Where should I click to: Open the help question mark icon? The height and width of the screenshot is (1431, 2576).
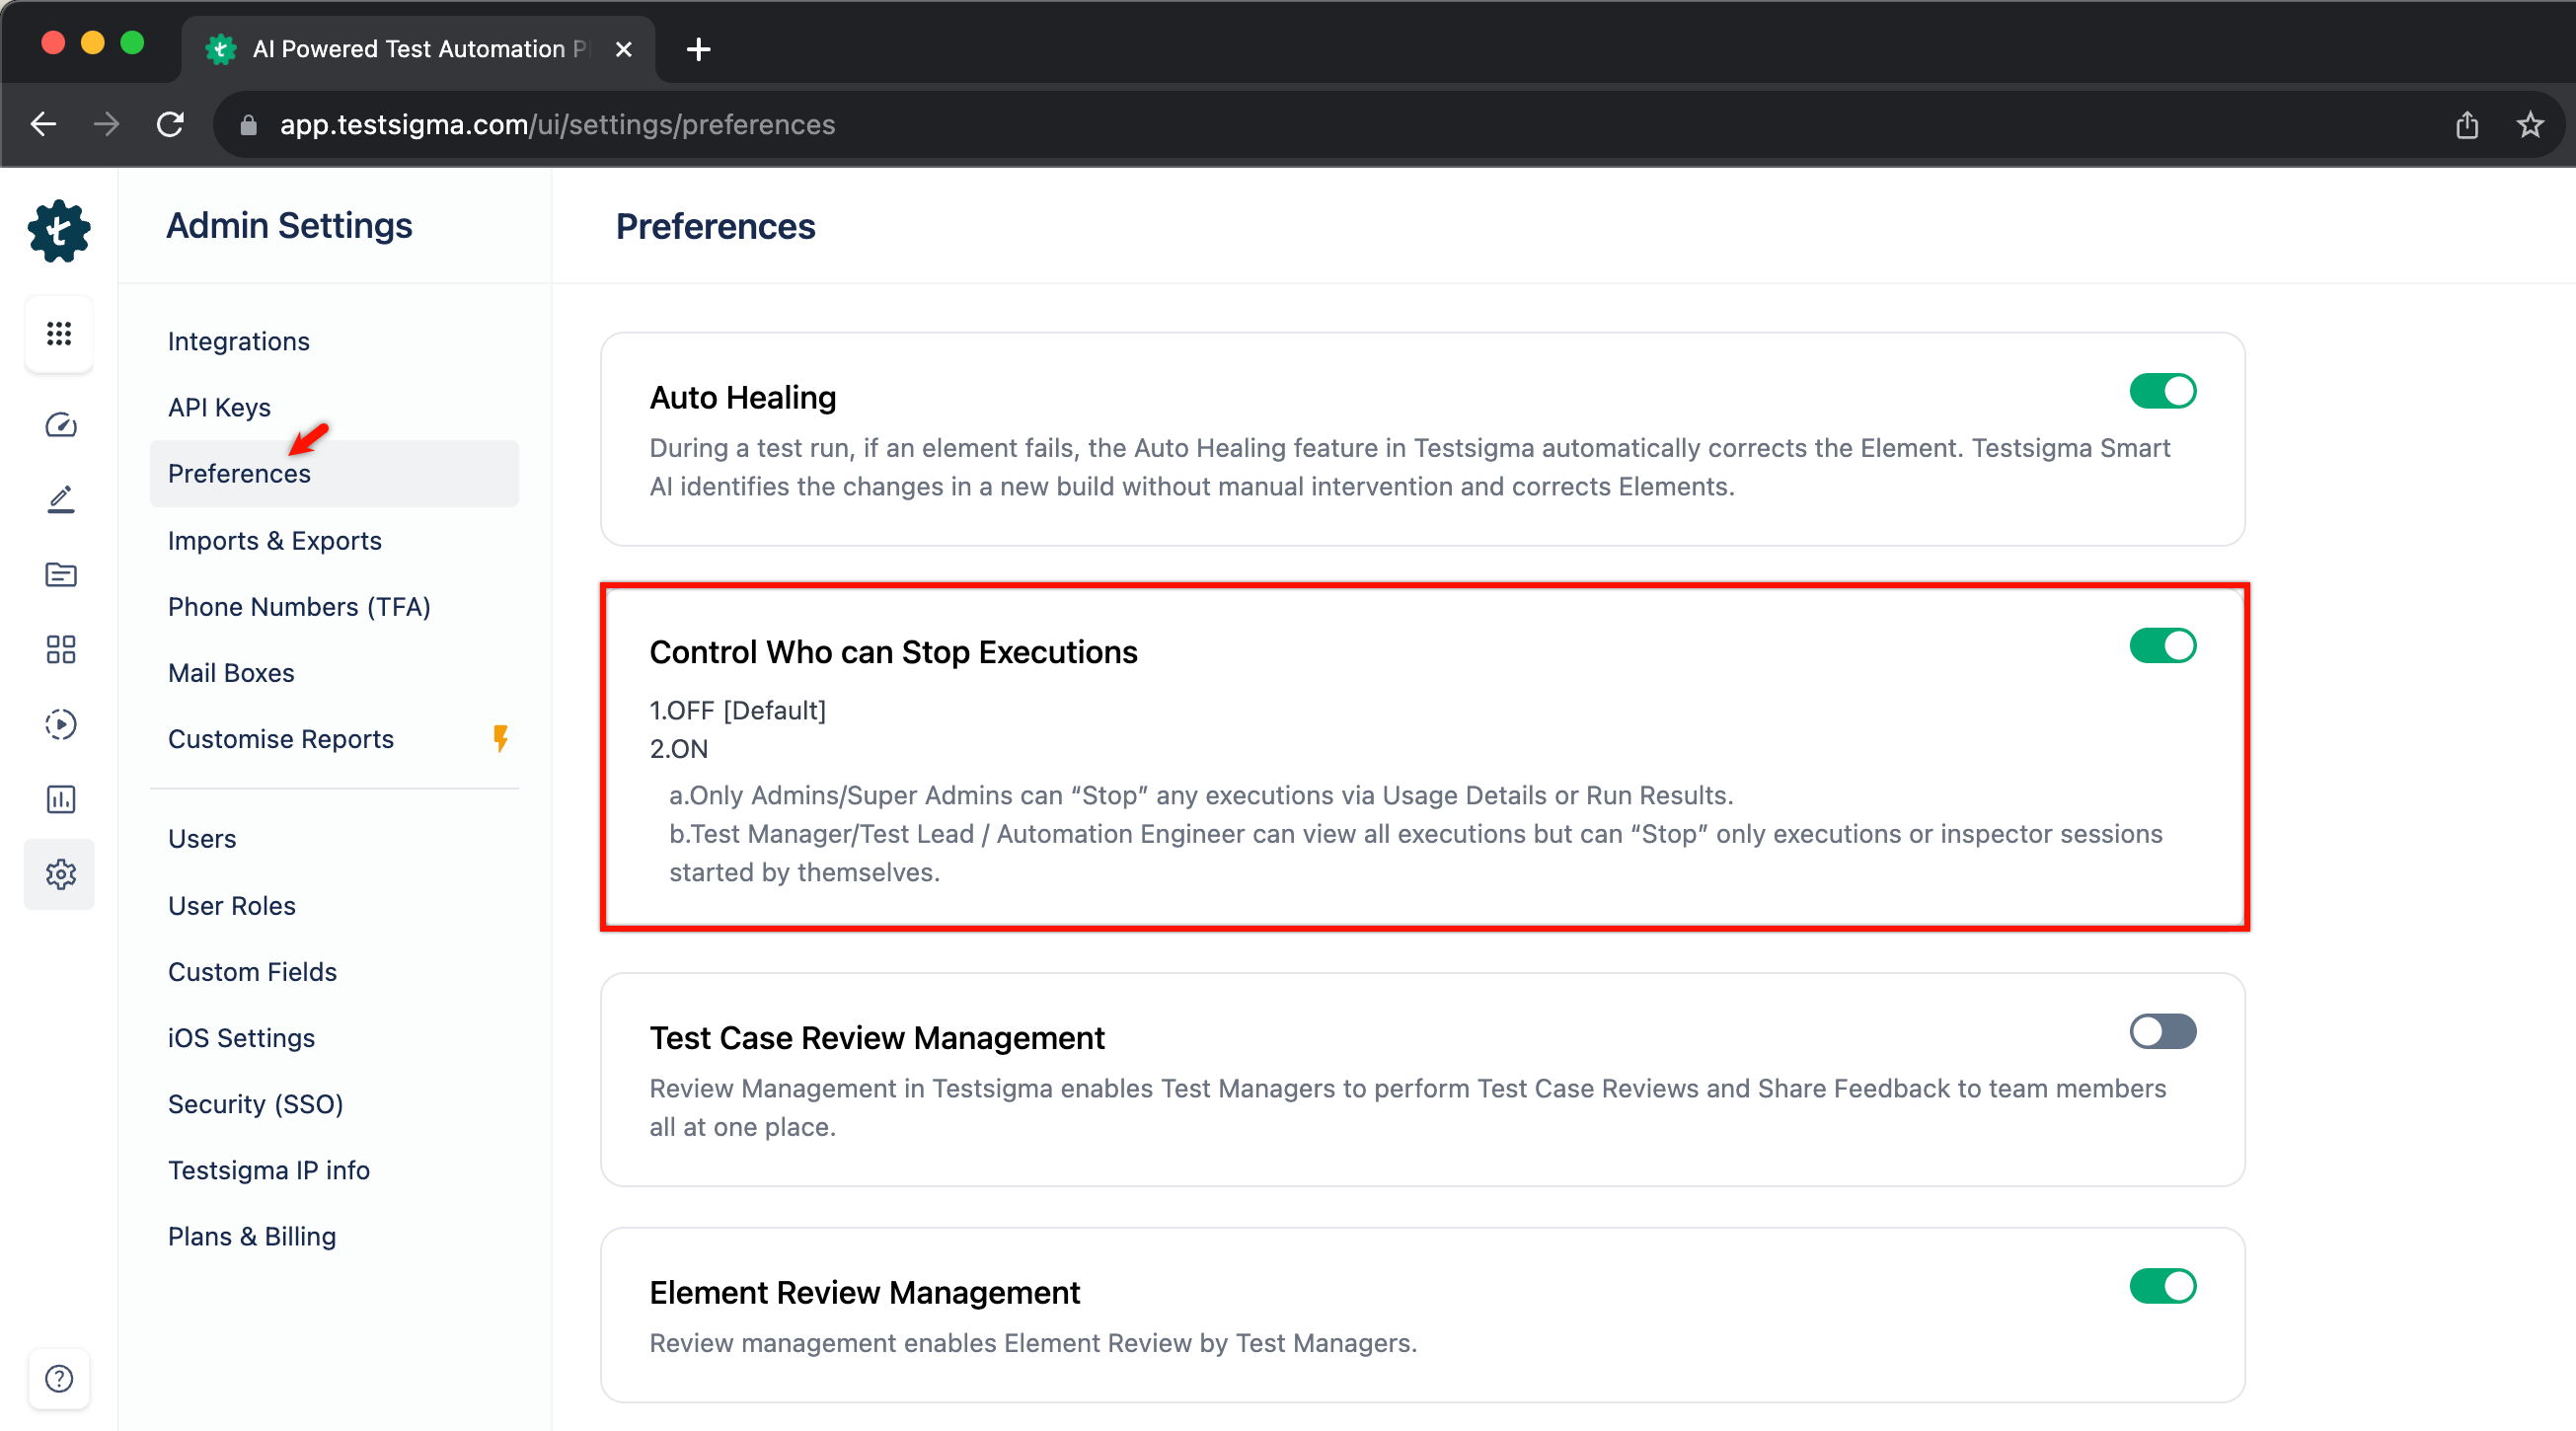point(59,1378)
